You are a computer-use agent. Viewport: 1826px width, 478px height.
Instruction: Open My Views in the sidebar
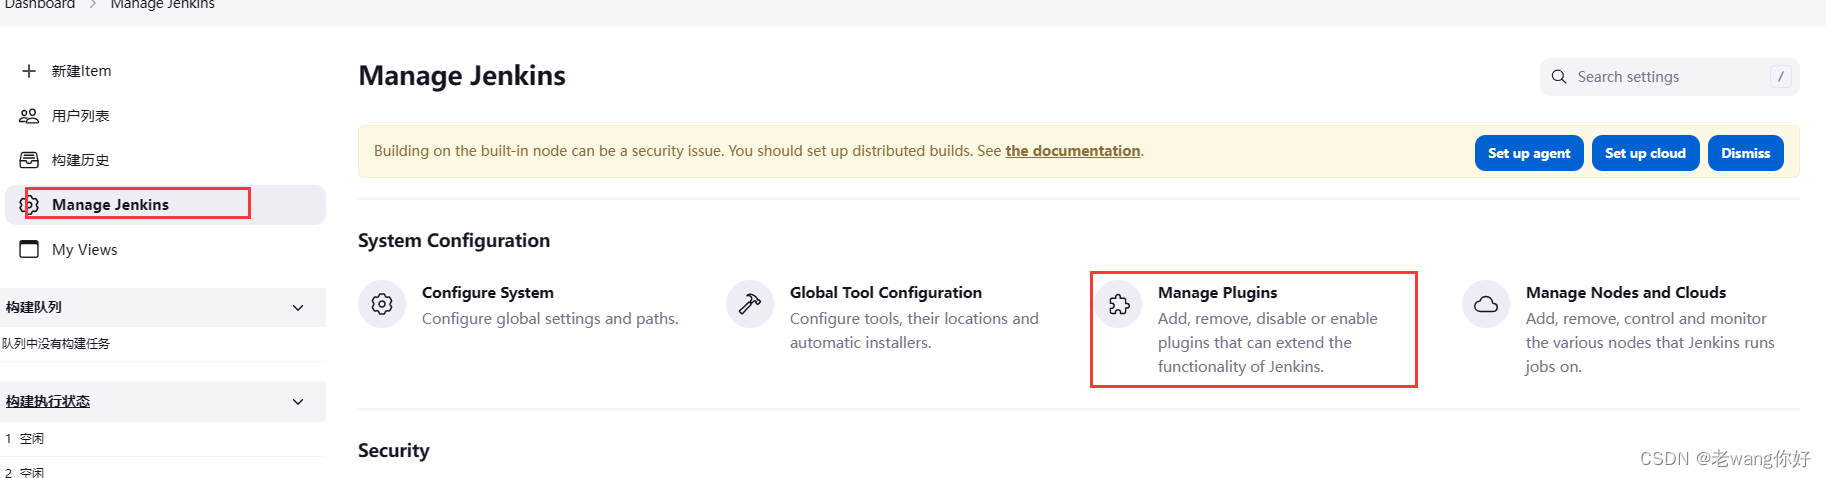click(85, 250)
